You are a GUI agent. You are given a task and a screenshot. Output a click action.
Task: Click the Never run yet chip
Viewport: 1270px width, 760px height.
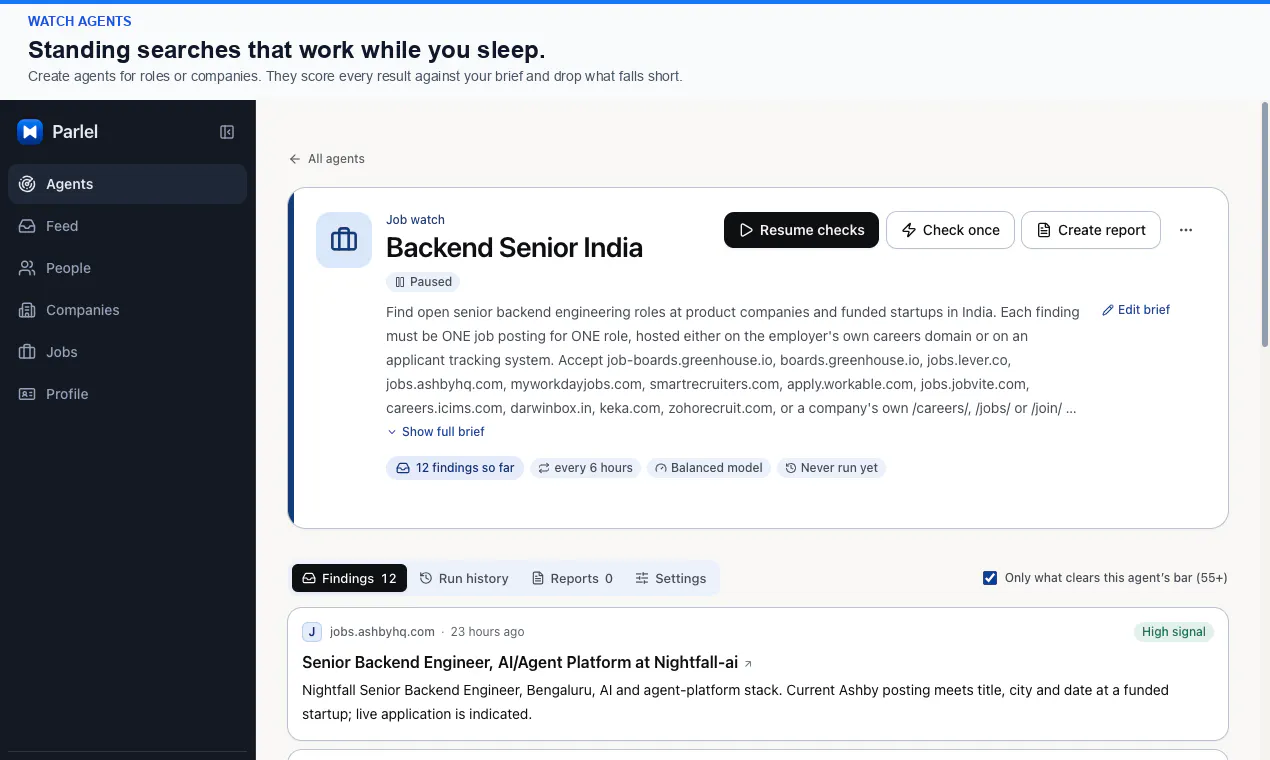[x=831, y=468]
